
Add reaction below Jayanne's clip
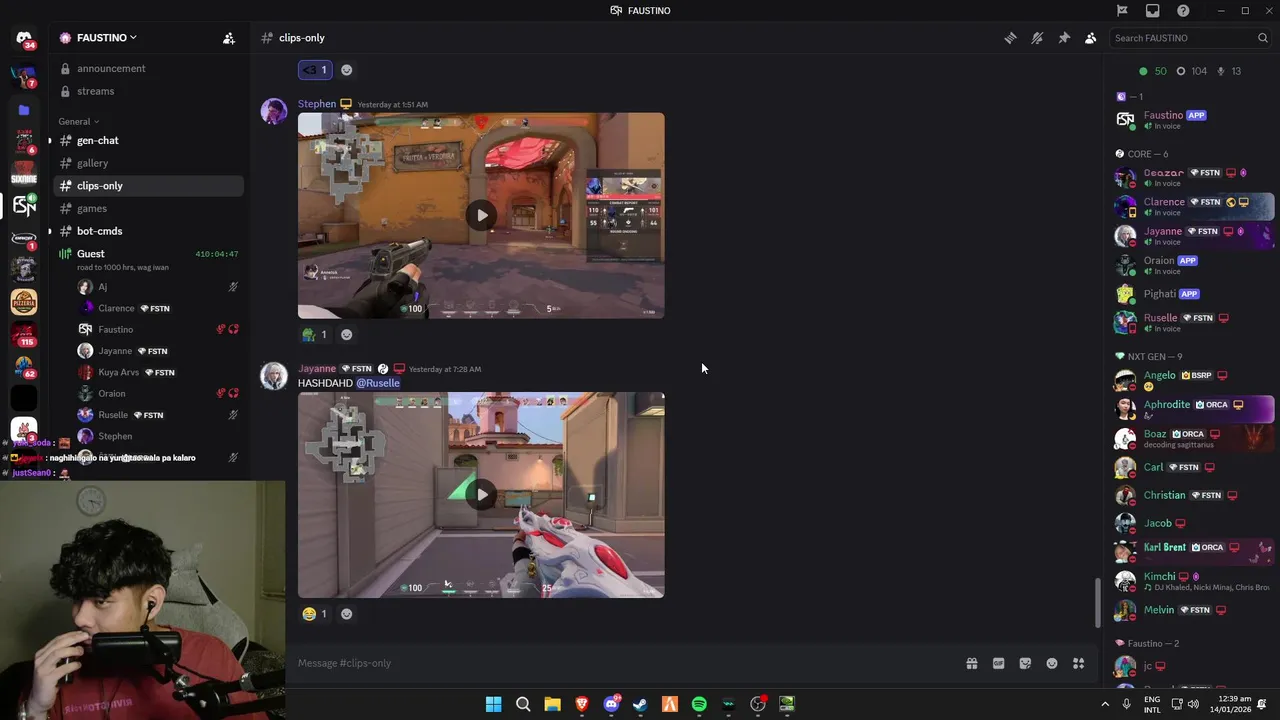click(x=347, y=614)
